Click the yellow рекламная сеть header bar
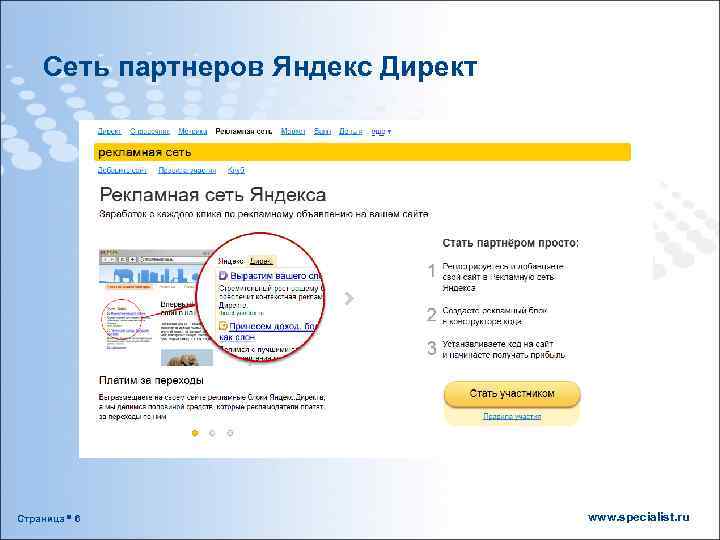This screenshot has width=720, height=540. [x=362, y=152]
